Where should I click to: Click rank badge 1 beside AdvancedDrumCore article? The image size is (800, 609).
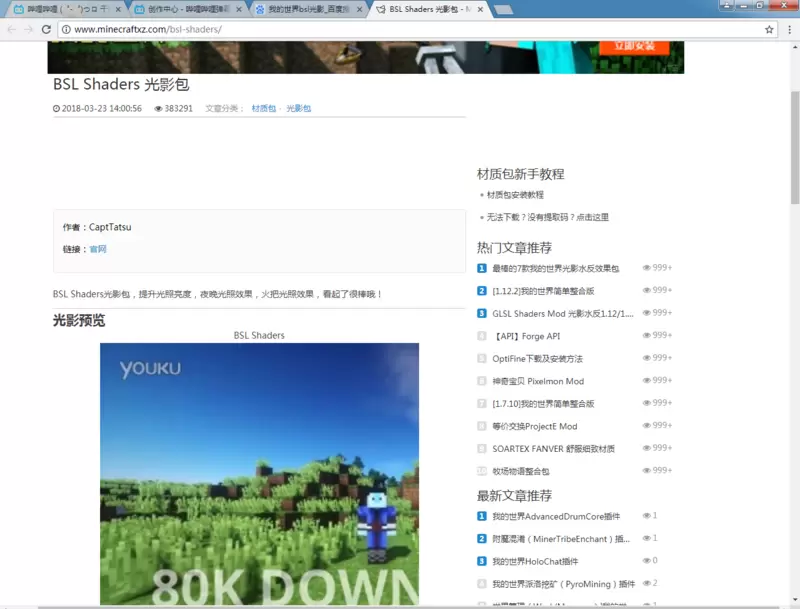point(482,516)
